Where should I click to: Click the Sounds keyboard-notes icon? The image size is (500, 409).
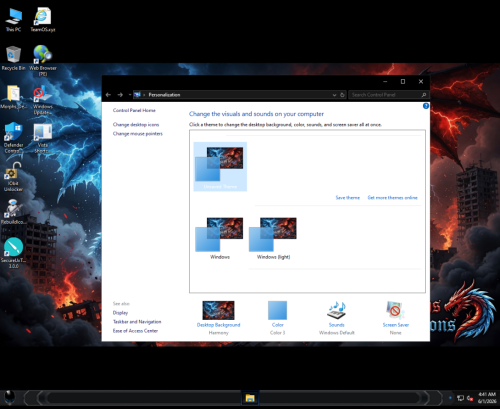pos(336,310)
